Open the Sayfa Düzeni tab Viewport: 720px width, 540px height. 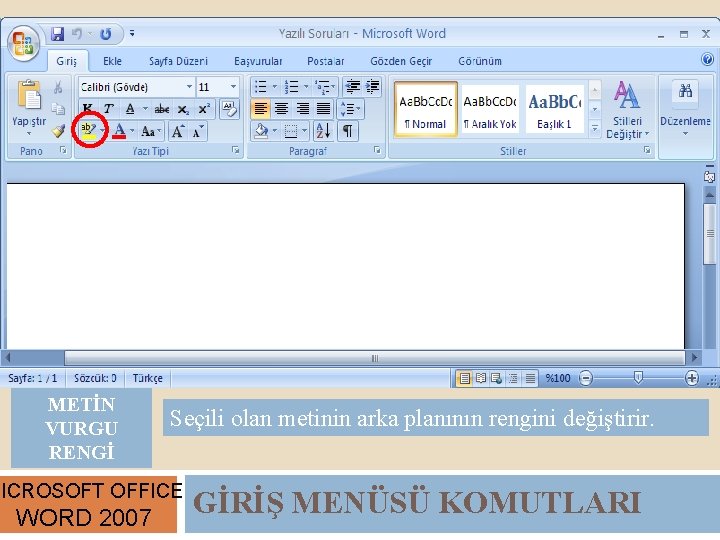[x=178, y=61]
